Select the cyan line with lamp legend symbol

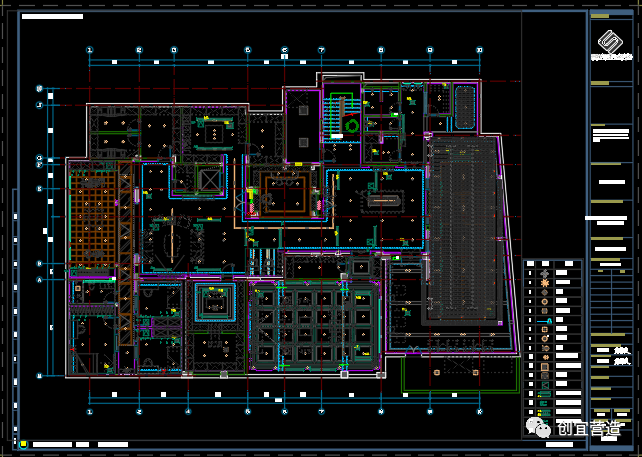point(545,321)
